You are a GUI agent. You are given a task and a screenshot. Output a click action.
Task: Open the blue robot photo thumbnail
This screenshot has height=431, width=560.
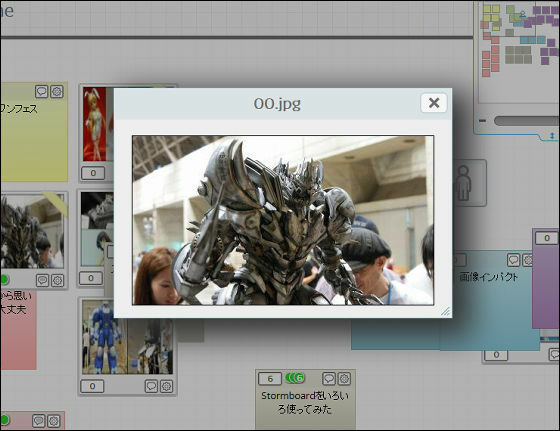[x=127, y=337]
